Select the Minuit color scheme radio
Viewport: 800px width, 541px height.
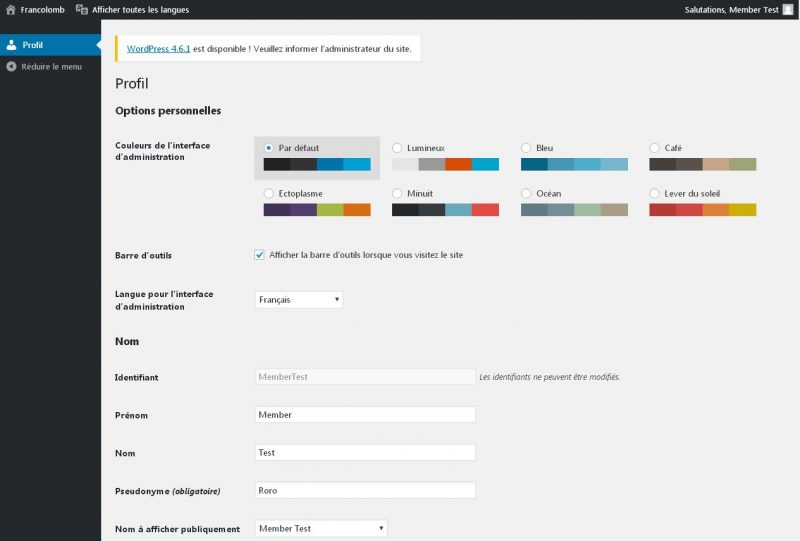click(397, 193)
